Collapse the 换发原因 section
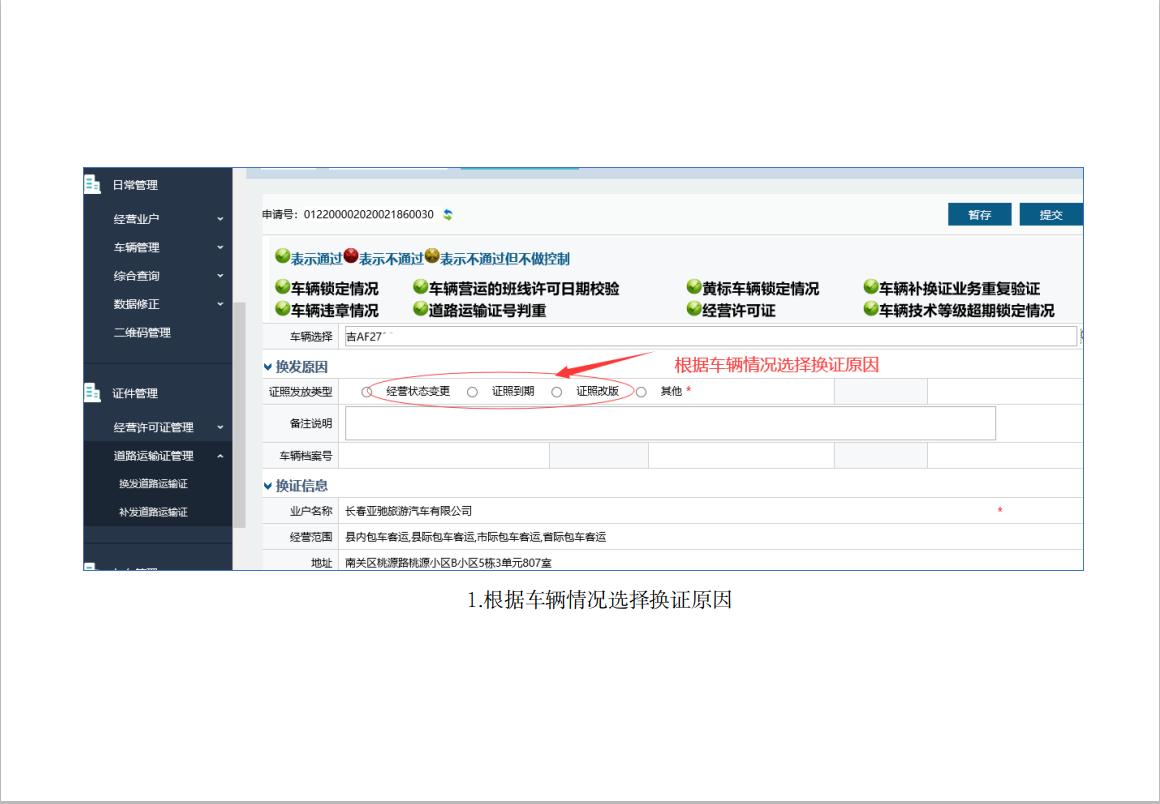Screen dimensions: 1160x804 point(268,367)
